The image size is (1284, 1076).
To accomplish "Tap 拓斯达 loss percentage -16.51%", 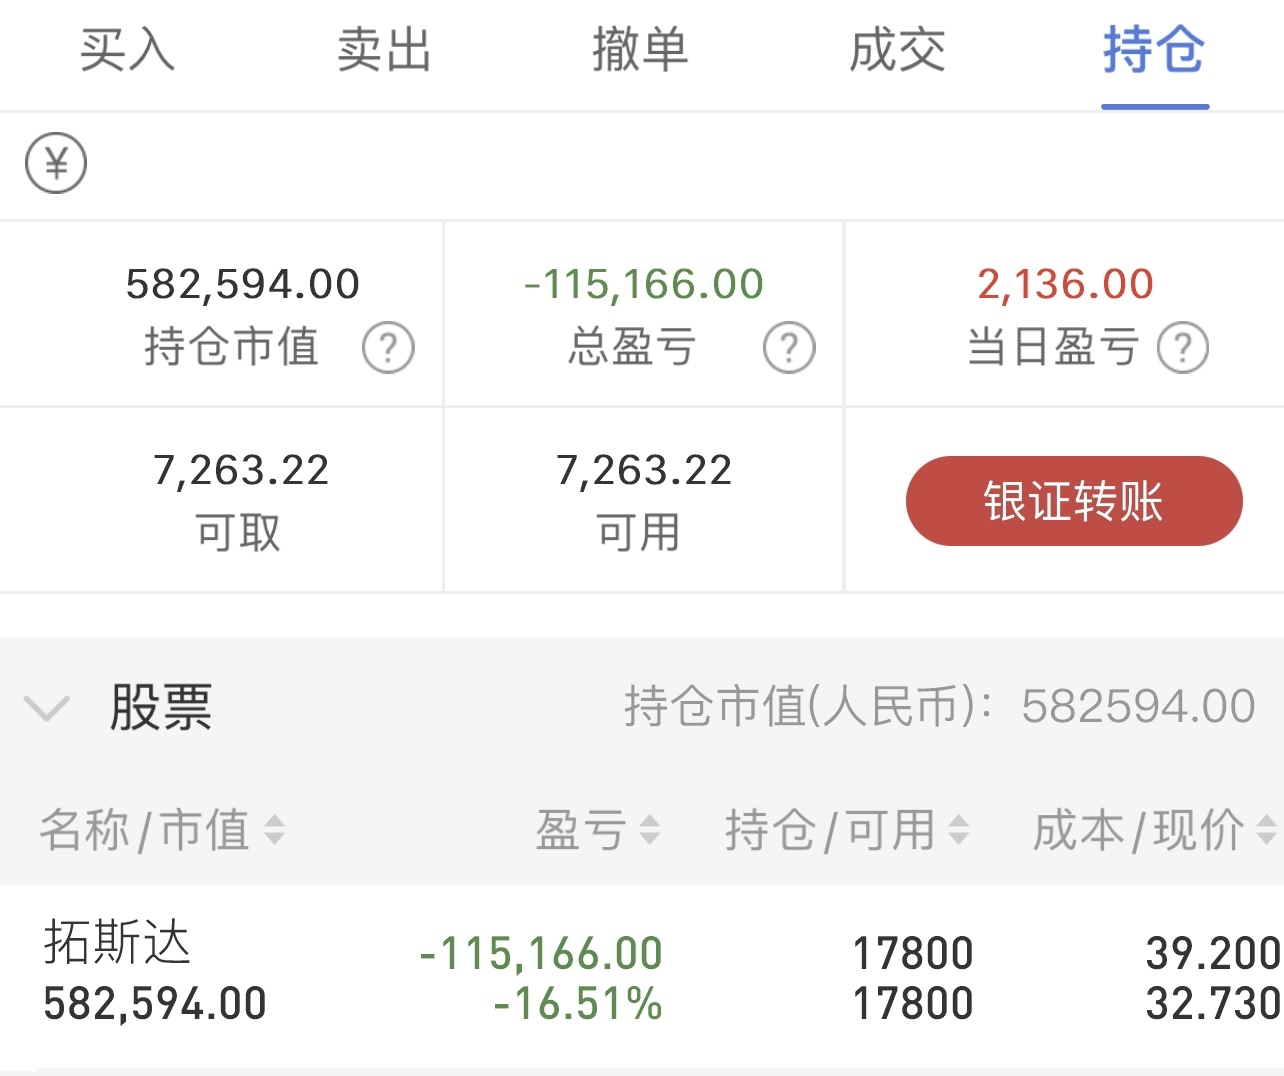I will pyautogui.click(x=578, y=1003).
